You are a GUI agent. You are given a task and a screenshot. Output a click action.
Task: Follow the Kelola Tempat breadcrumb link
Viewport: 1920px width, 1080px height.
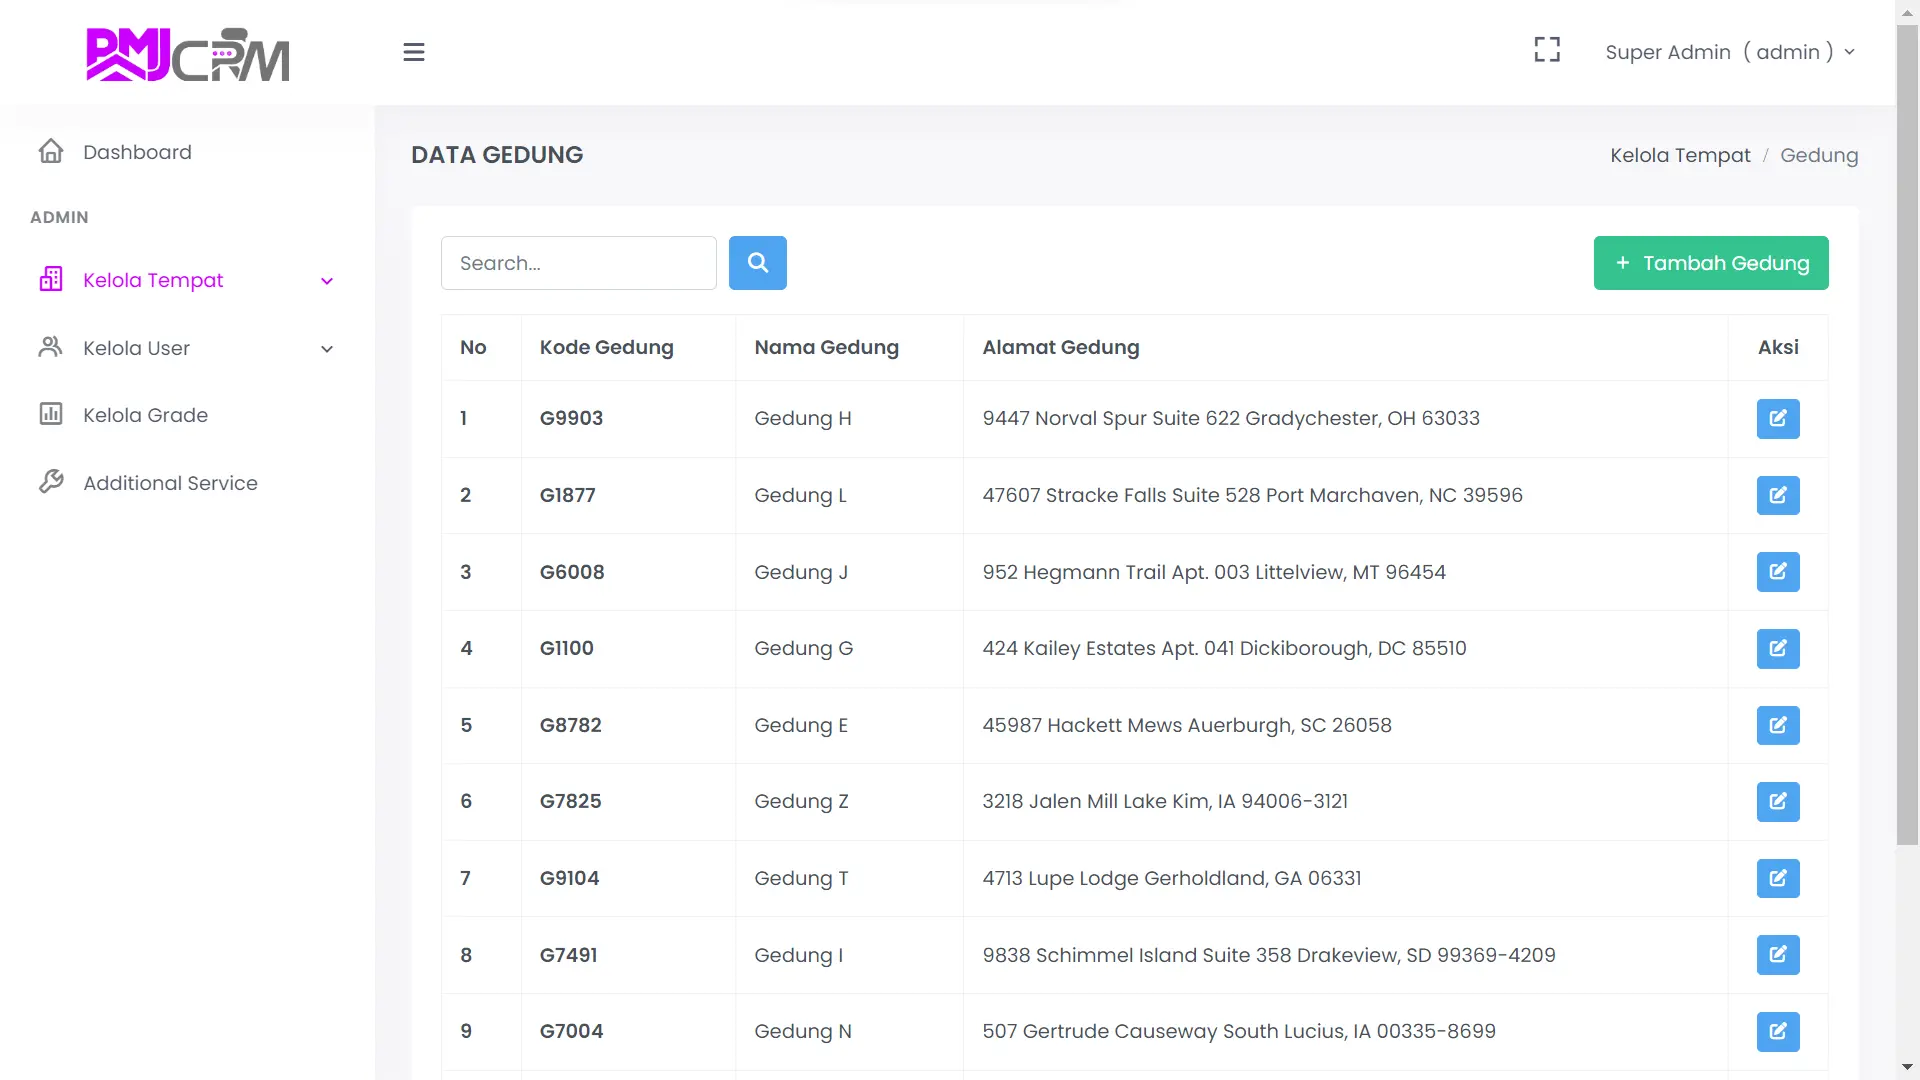point(1680,155)
